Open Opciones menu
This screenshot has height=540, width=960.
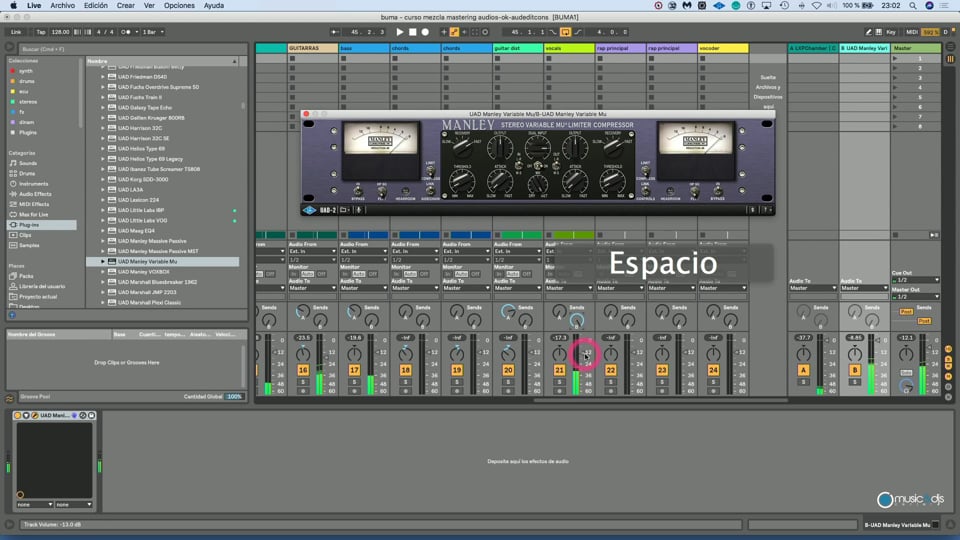179,6
